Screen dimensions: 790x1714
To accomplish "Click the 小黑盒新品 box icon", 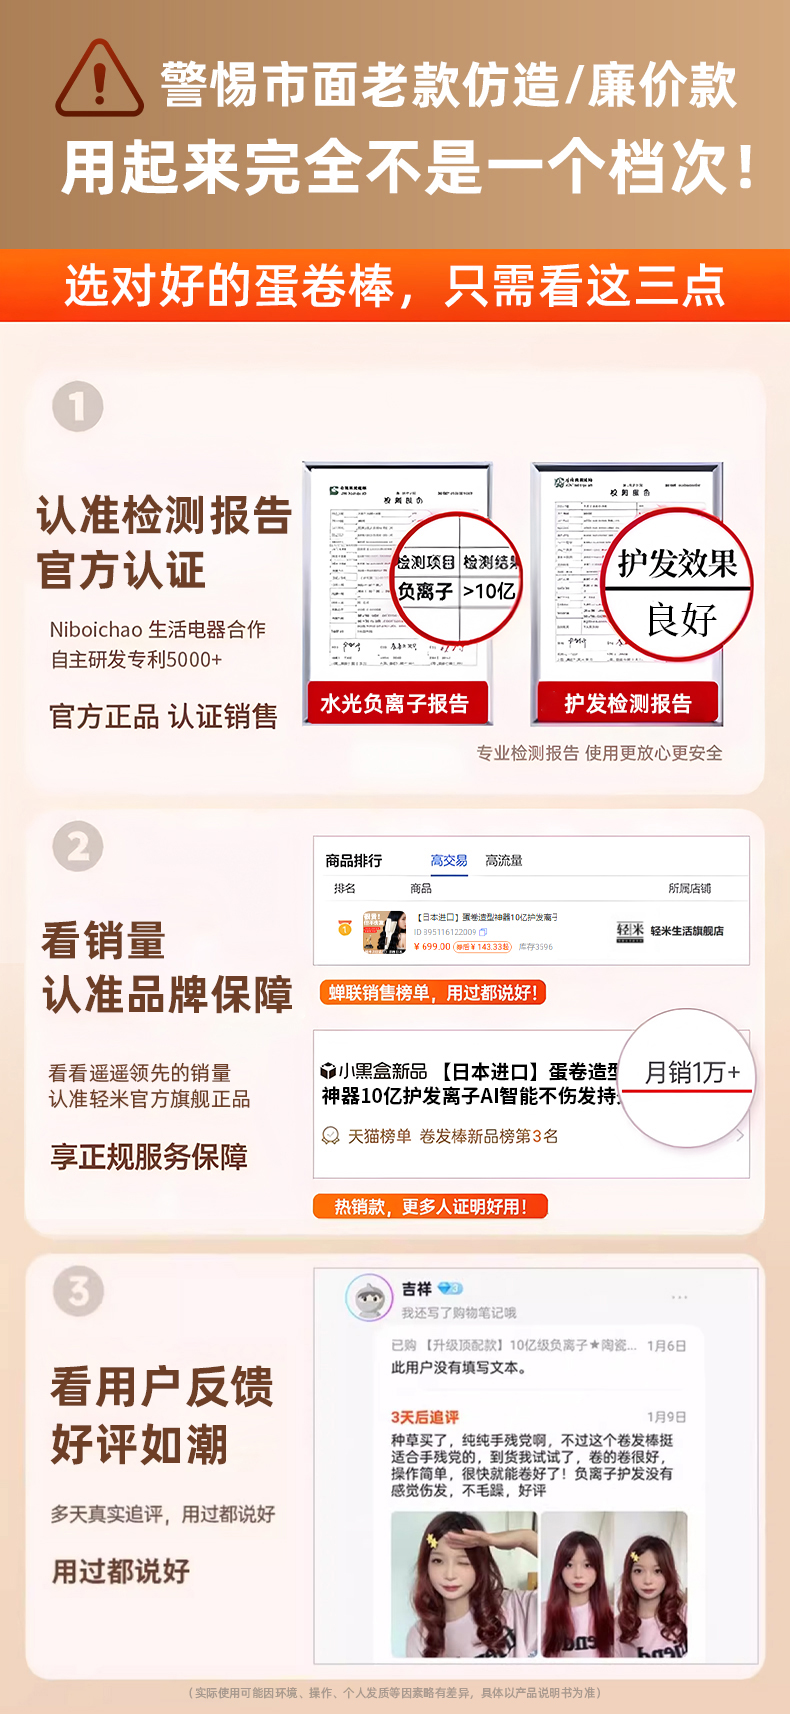I will coord(328,1071).
